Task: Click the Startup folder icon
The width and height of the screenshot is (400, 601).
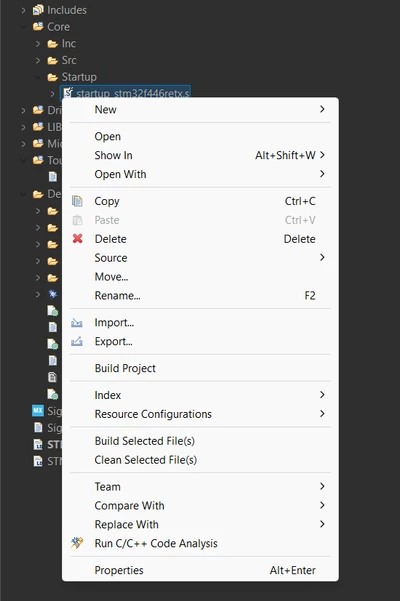Action: pyautogui.click(x=52, y=77)
